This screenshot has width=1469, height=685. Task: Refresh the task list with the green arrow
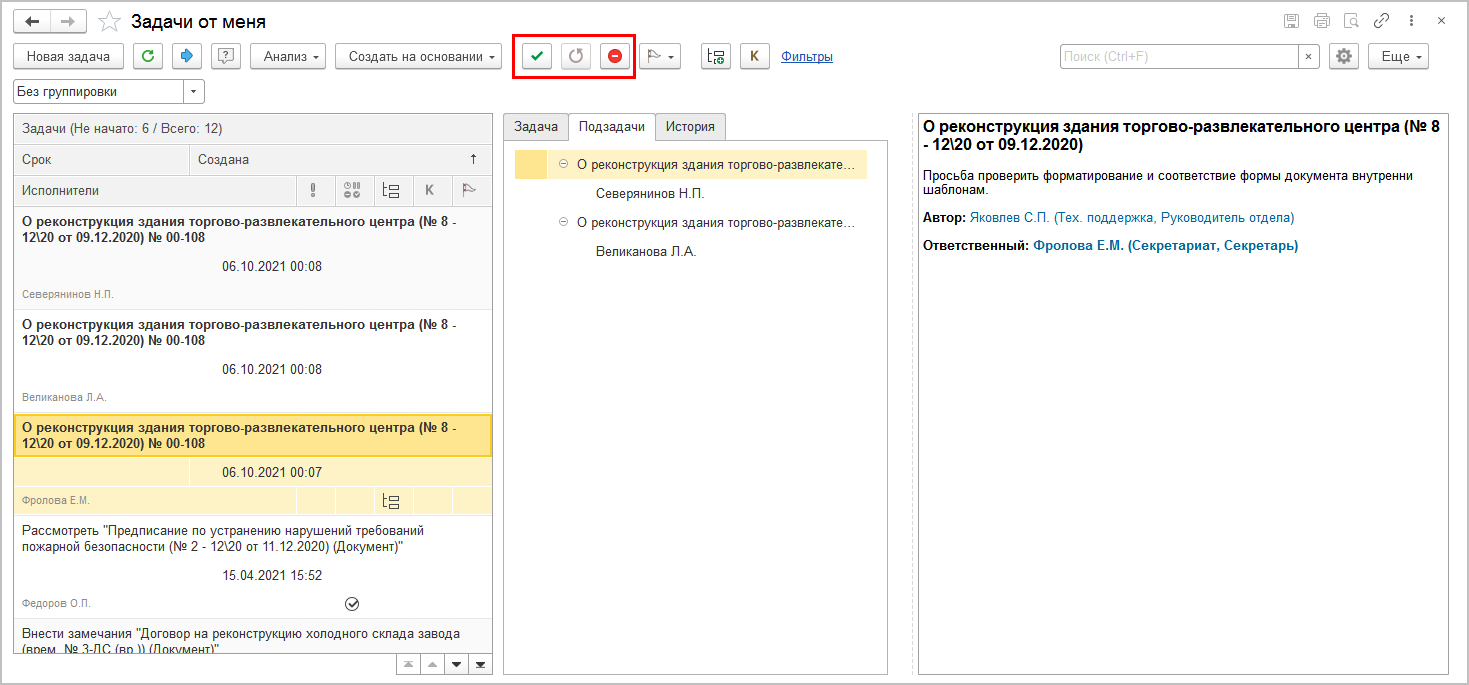pyautogui.click(x=148, y=57)
